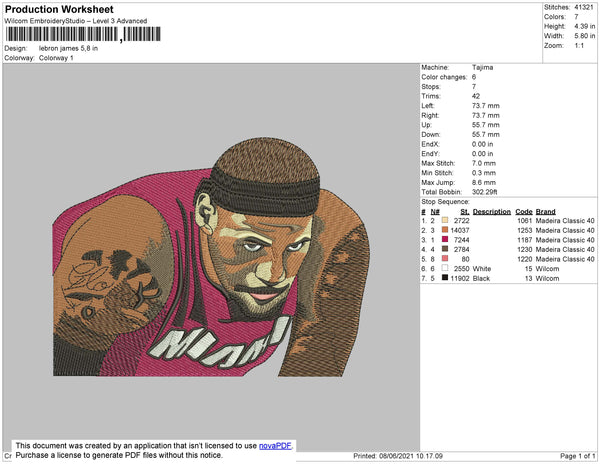Click the 'Stop Sequence:' label
Image resolution: width=600 pixels, height=464 pixels.
coord(445,202)
